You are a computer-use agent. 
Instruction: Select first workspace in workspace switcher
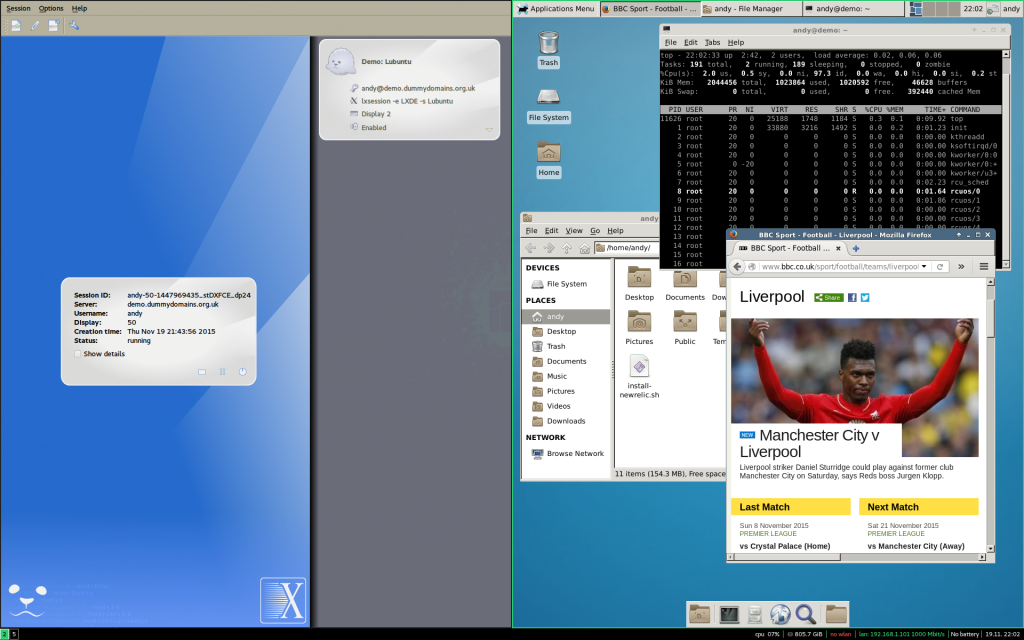pyautogui.click(x=916, y=8)
